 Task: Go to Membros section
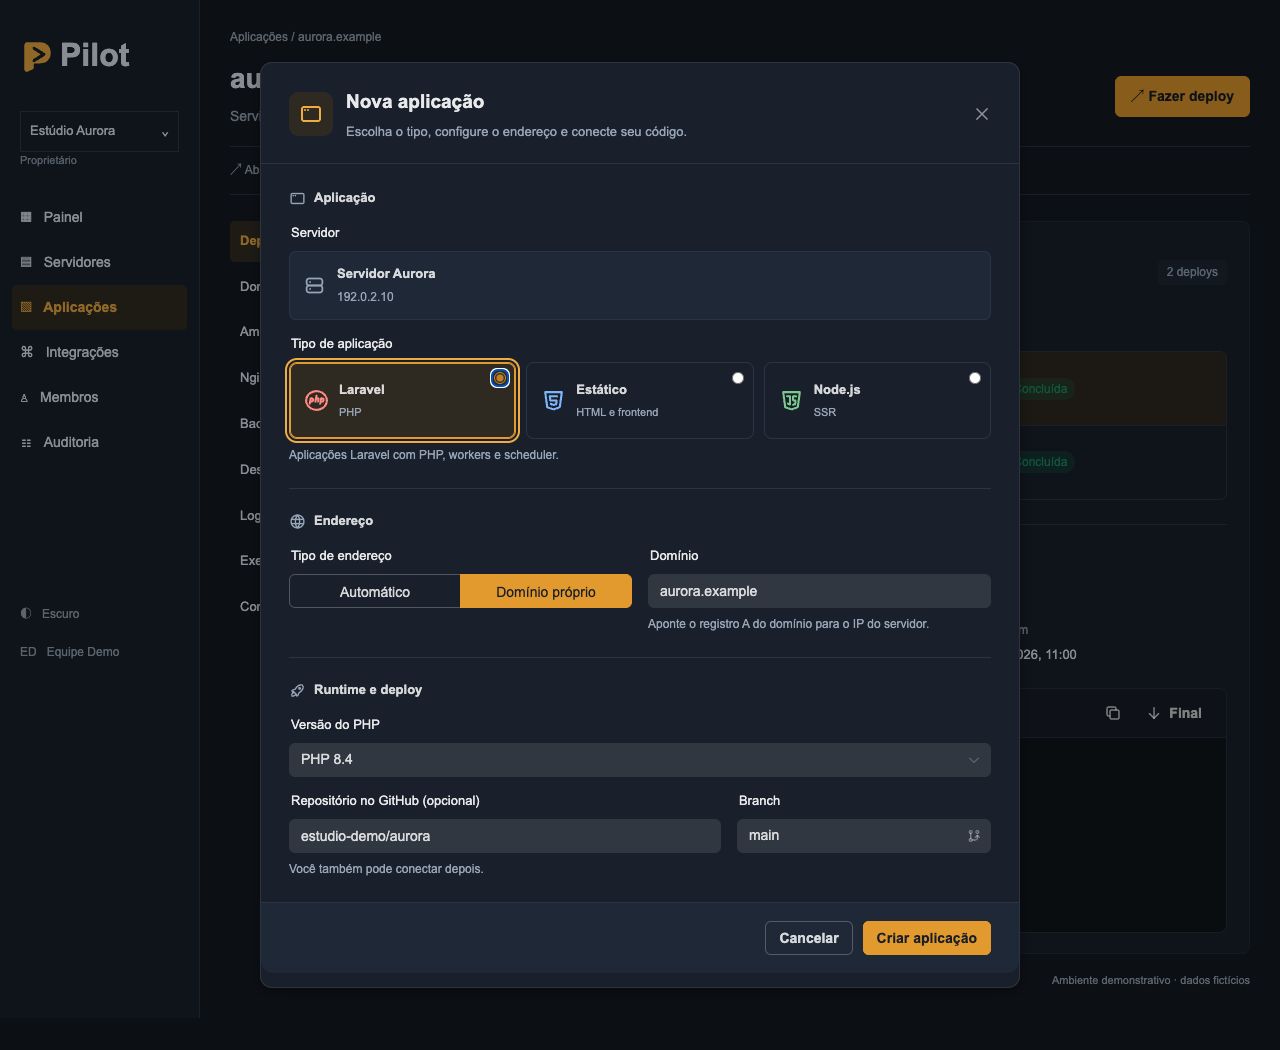pos(99,397)
